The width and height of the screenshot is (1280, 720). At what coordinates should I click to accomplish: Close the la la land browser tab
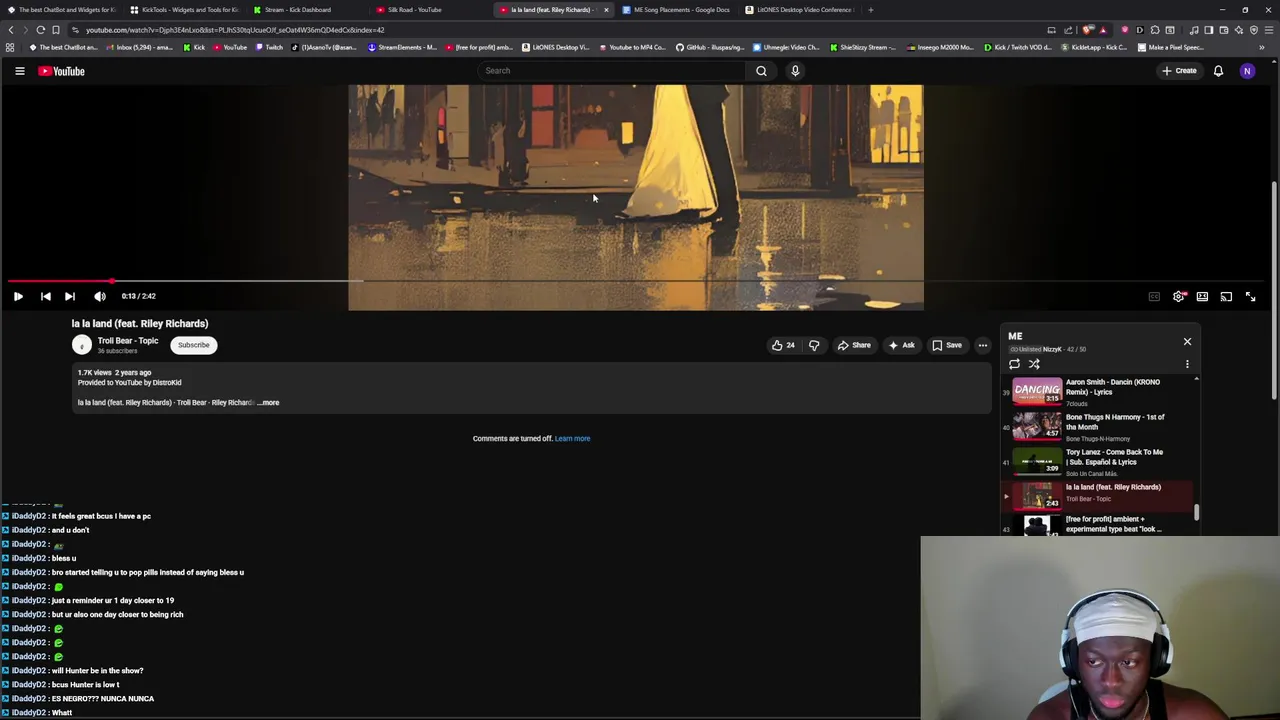(x=606, y=10)
